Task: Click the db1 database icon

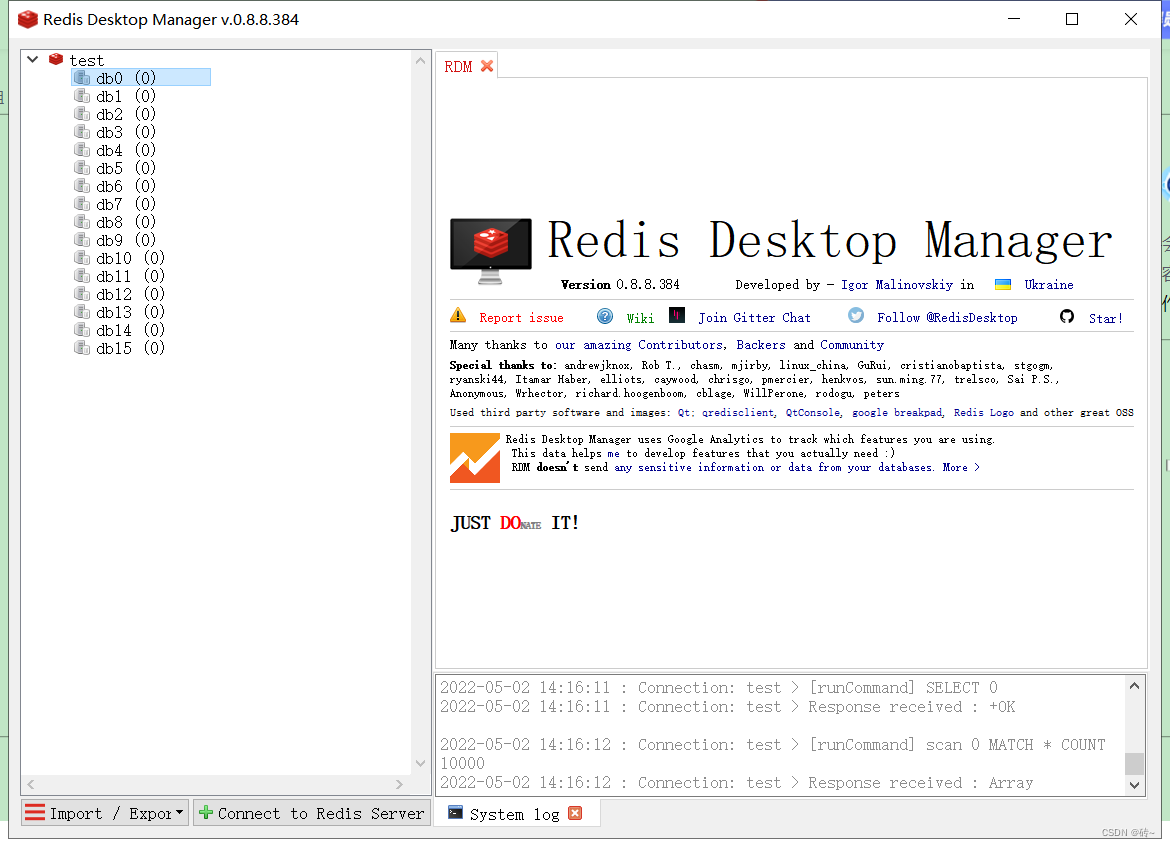Action: click(x=82, y=96)
